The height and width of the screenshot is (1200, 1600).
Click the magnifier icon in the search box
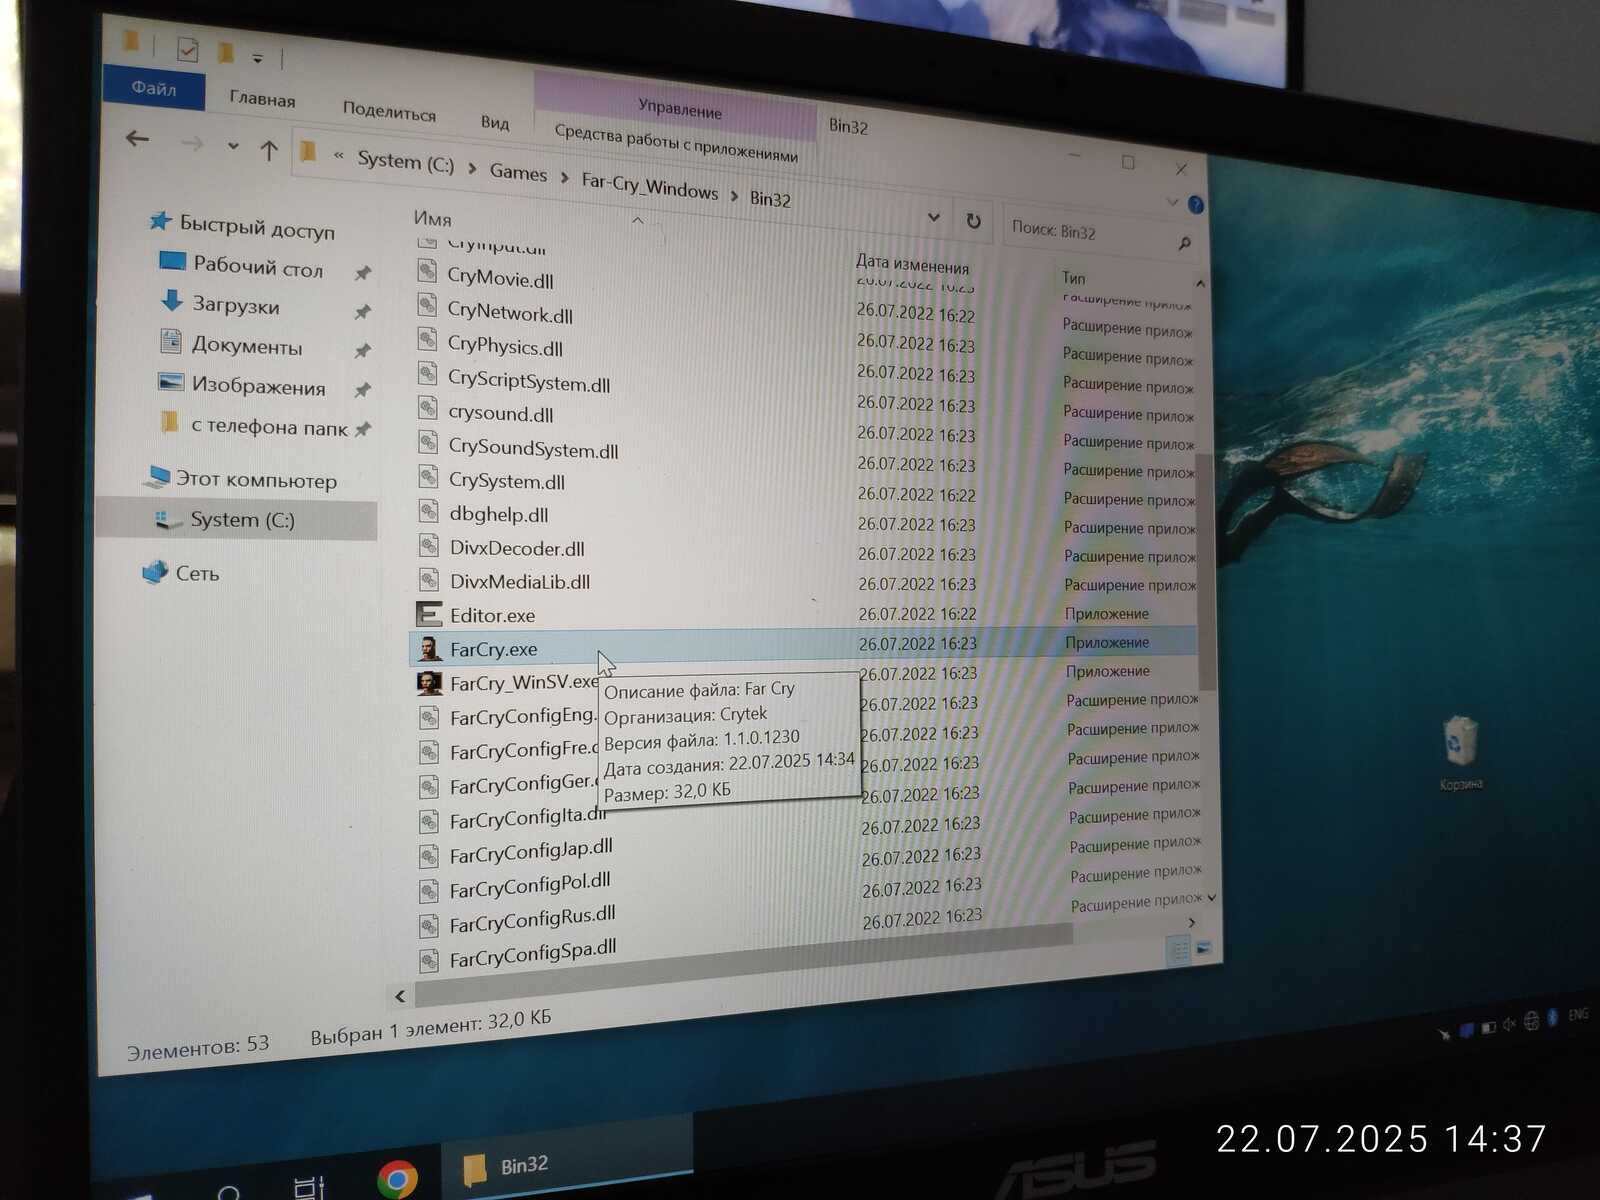point(1184,243)
